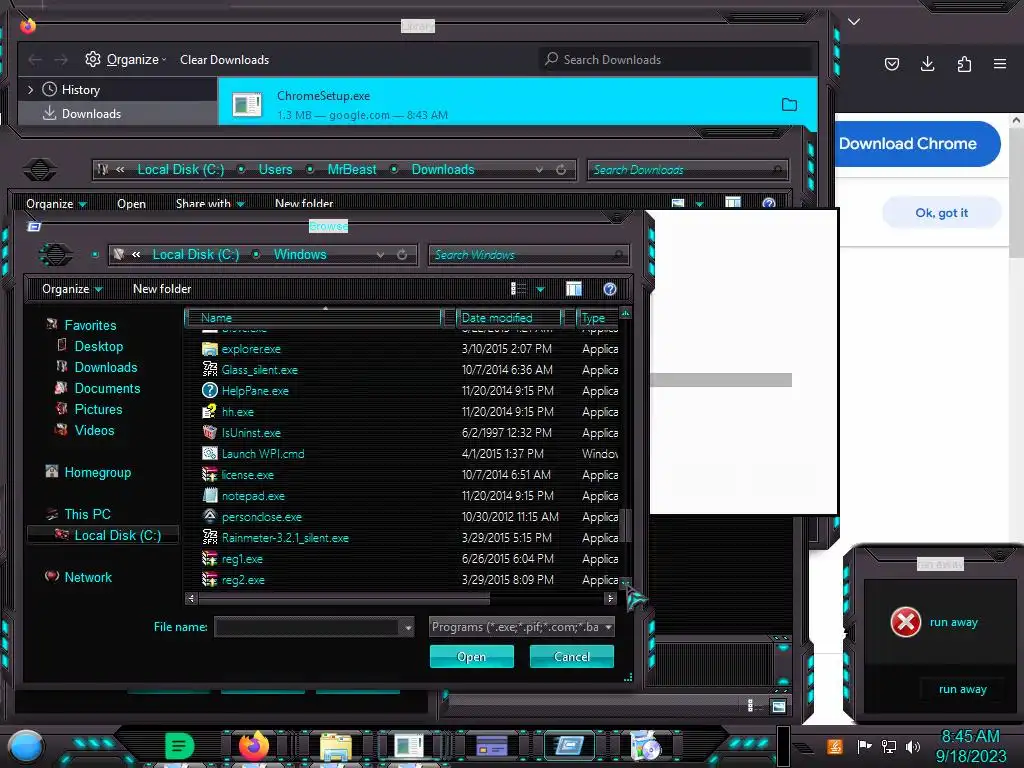Click Open in Downloads explorer toolbar

tap(131, 203)
